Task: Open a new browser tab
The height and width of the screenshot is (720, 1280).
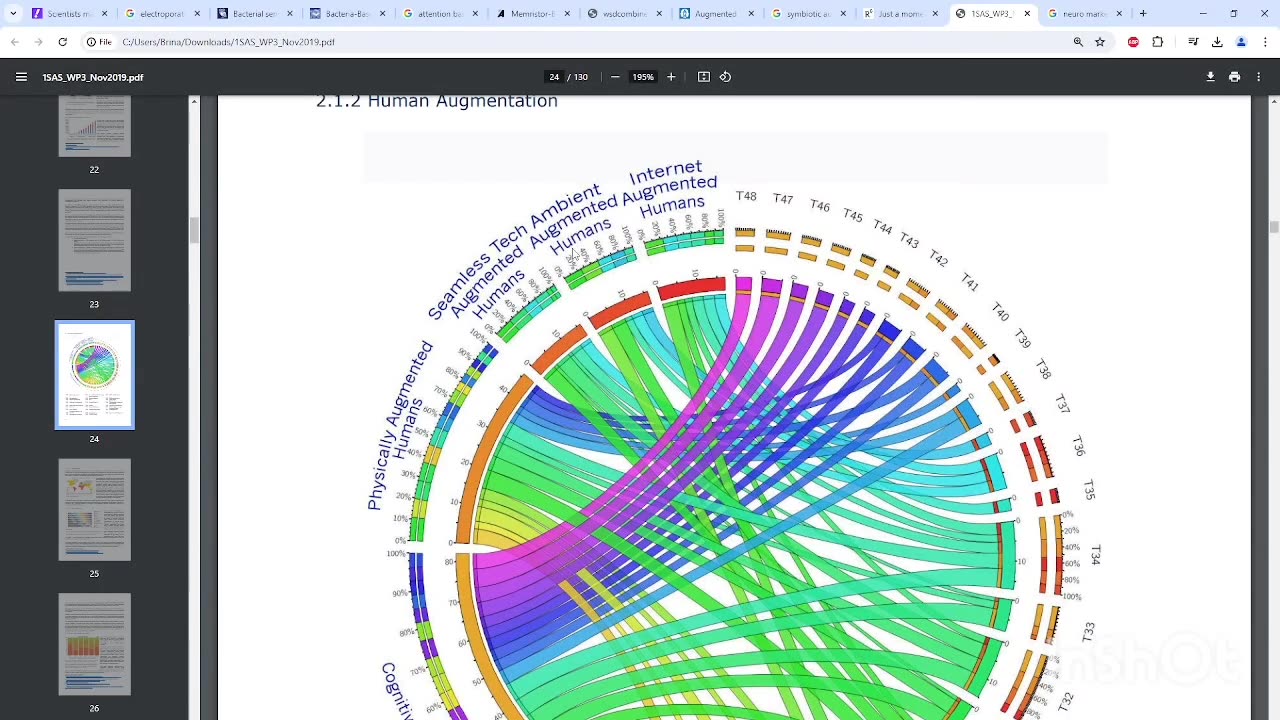Action: point(1143,14)
